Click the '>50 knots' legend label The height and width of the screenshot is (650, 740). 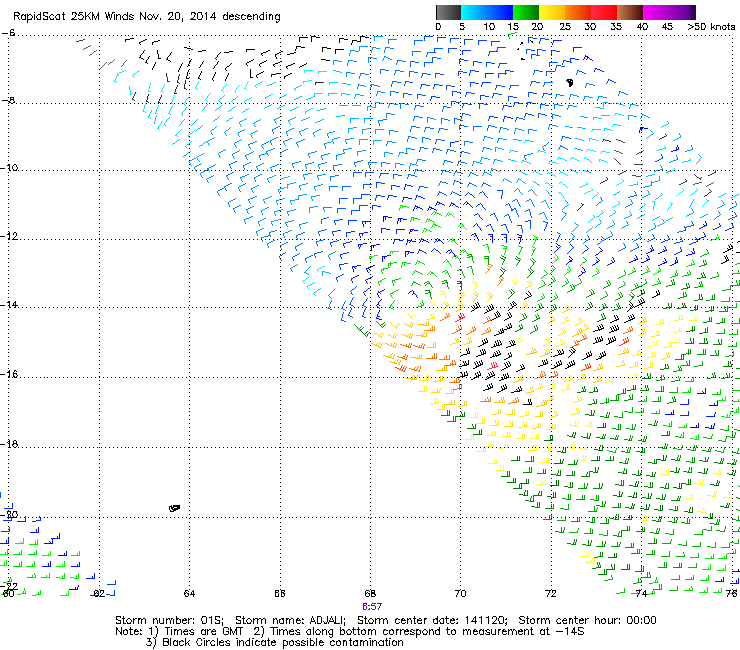(x=711, y=27)
